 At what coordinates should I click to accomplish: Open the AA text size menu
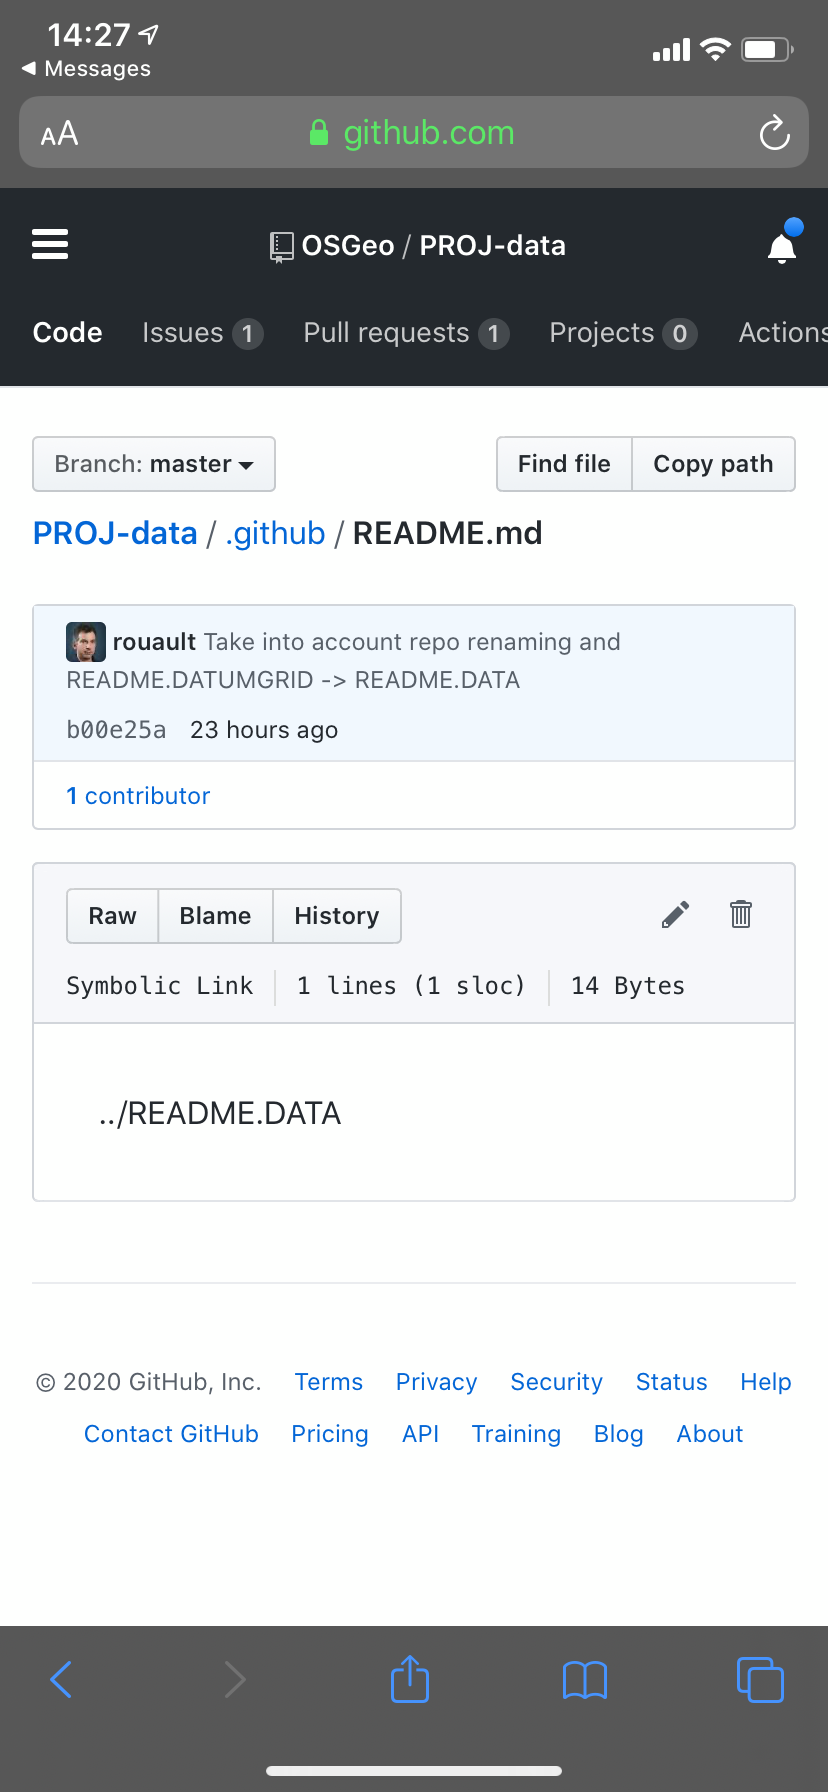(x=59, y=131)
